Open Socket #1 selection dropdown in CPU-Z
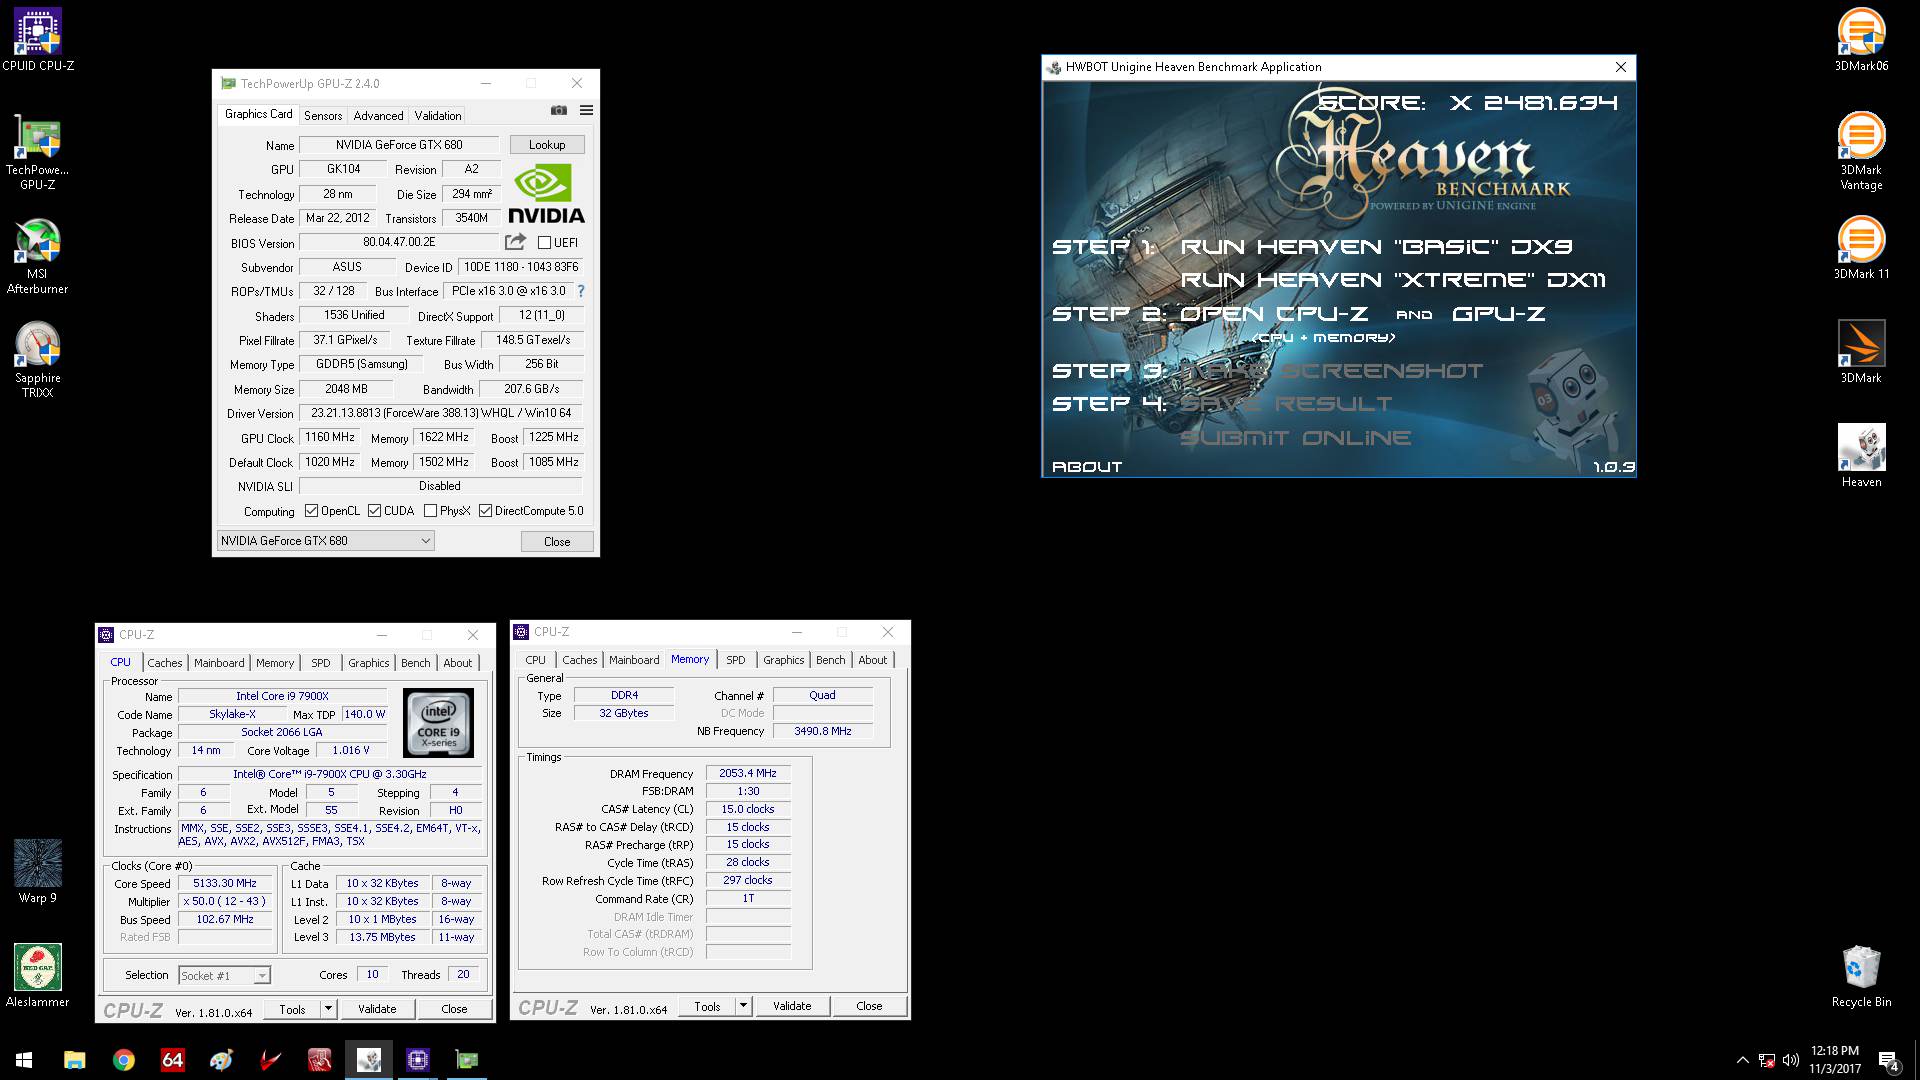The image size is (1920, 1080). coord(224,975)
